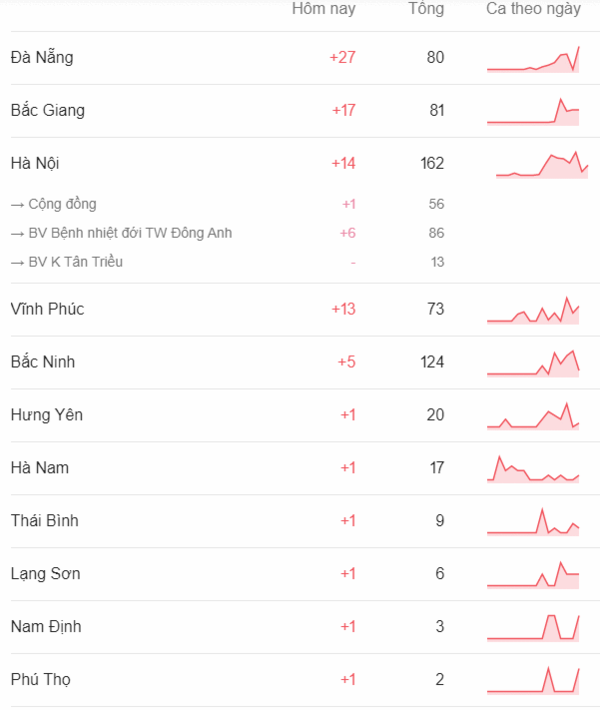600x710 pixels.
Task: Select the BV K Tân Triều sub-row
Action: coord(227,262)
